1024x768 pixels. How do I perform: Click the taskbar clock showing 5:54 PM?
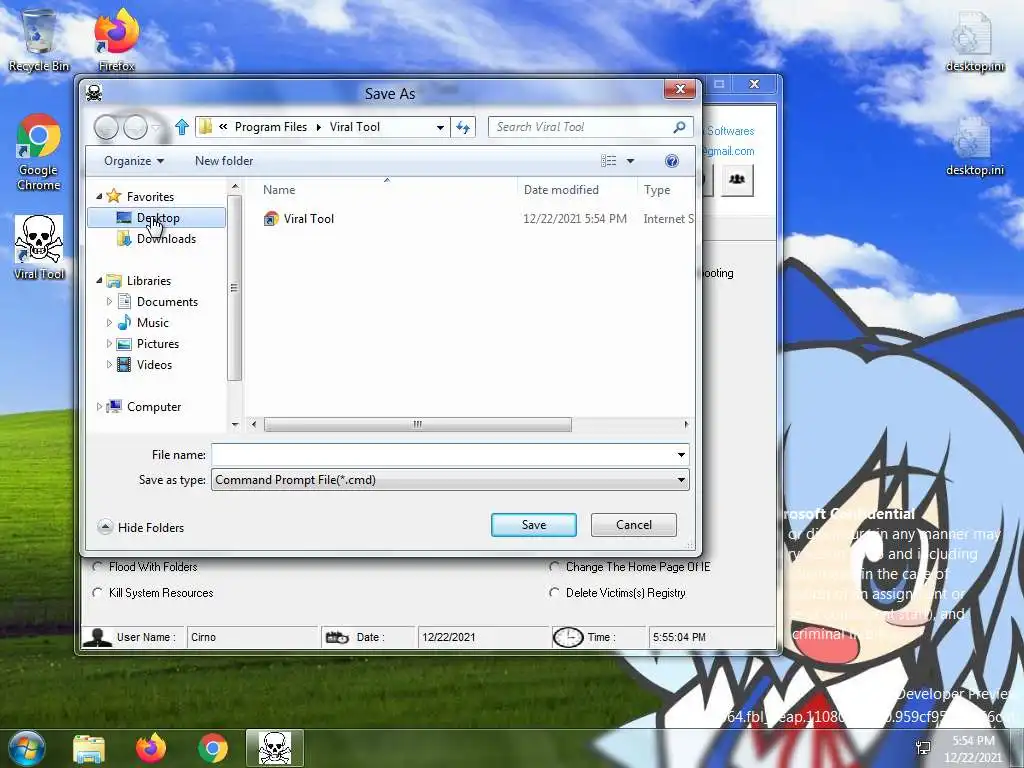pyautogui.click(x=973, y=748)
